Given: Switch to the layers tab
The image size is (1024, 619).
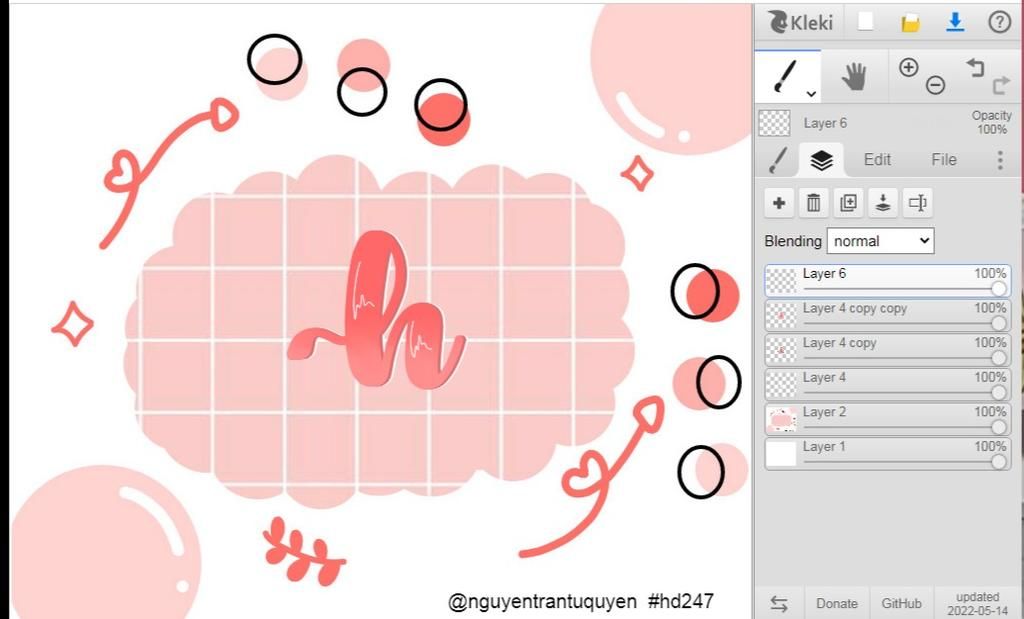Looking at the screenshot, I should (x=821, y=160).
